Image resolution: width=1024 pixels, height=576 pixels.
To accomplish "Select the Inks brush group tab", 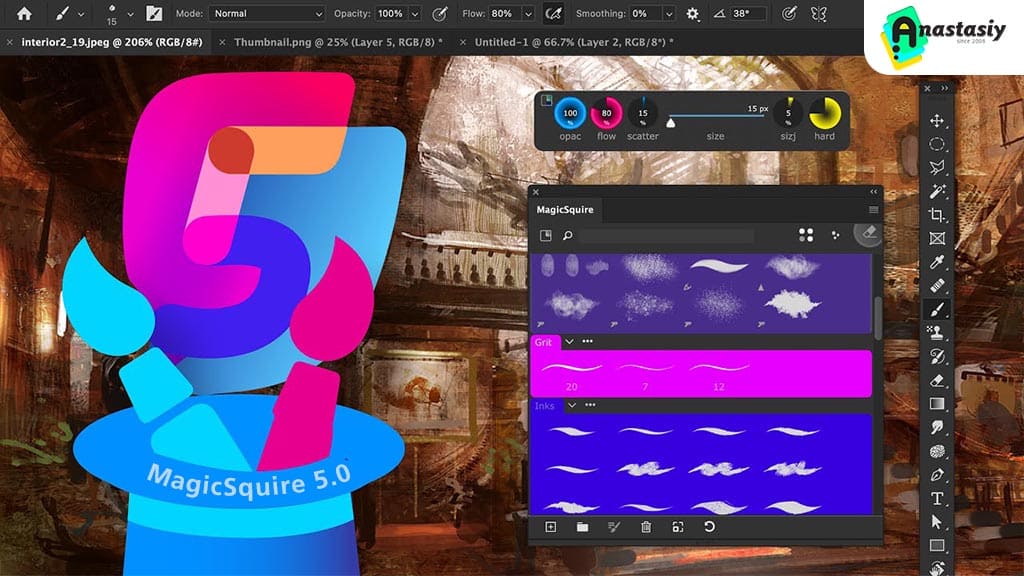I will tap(545, 406).
